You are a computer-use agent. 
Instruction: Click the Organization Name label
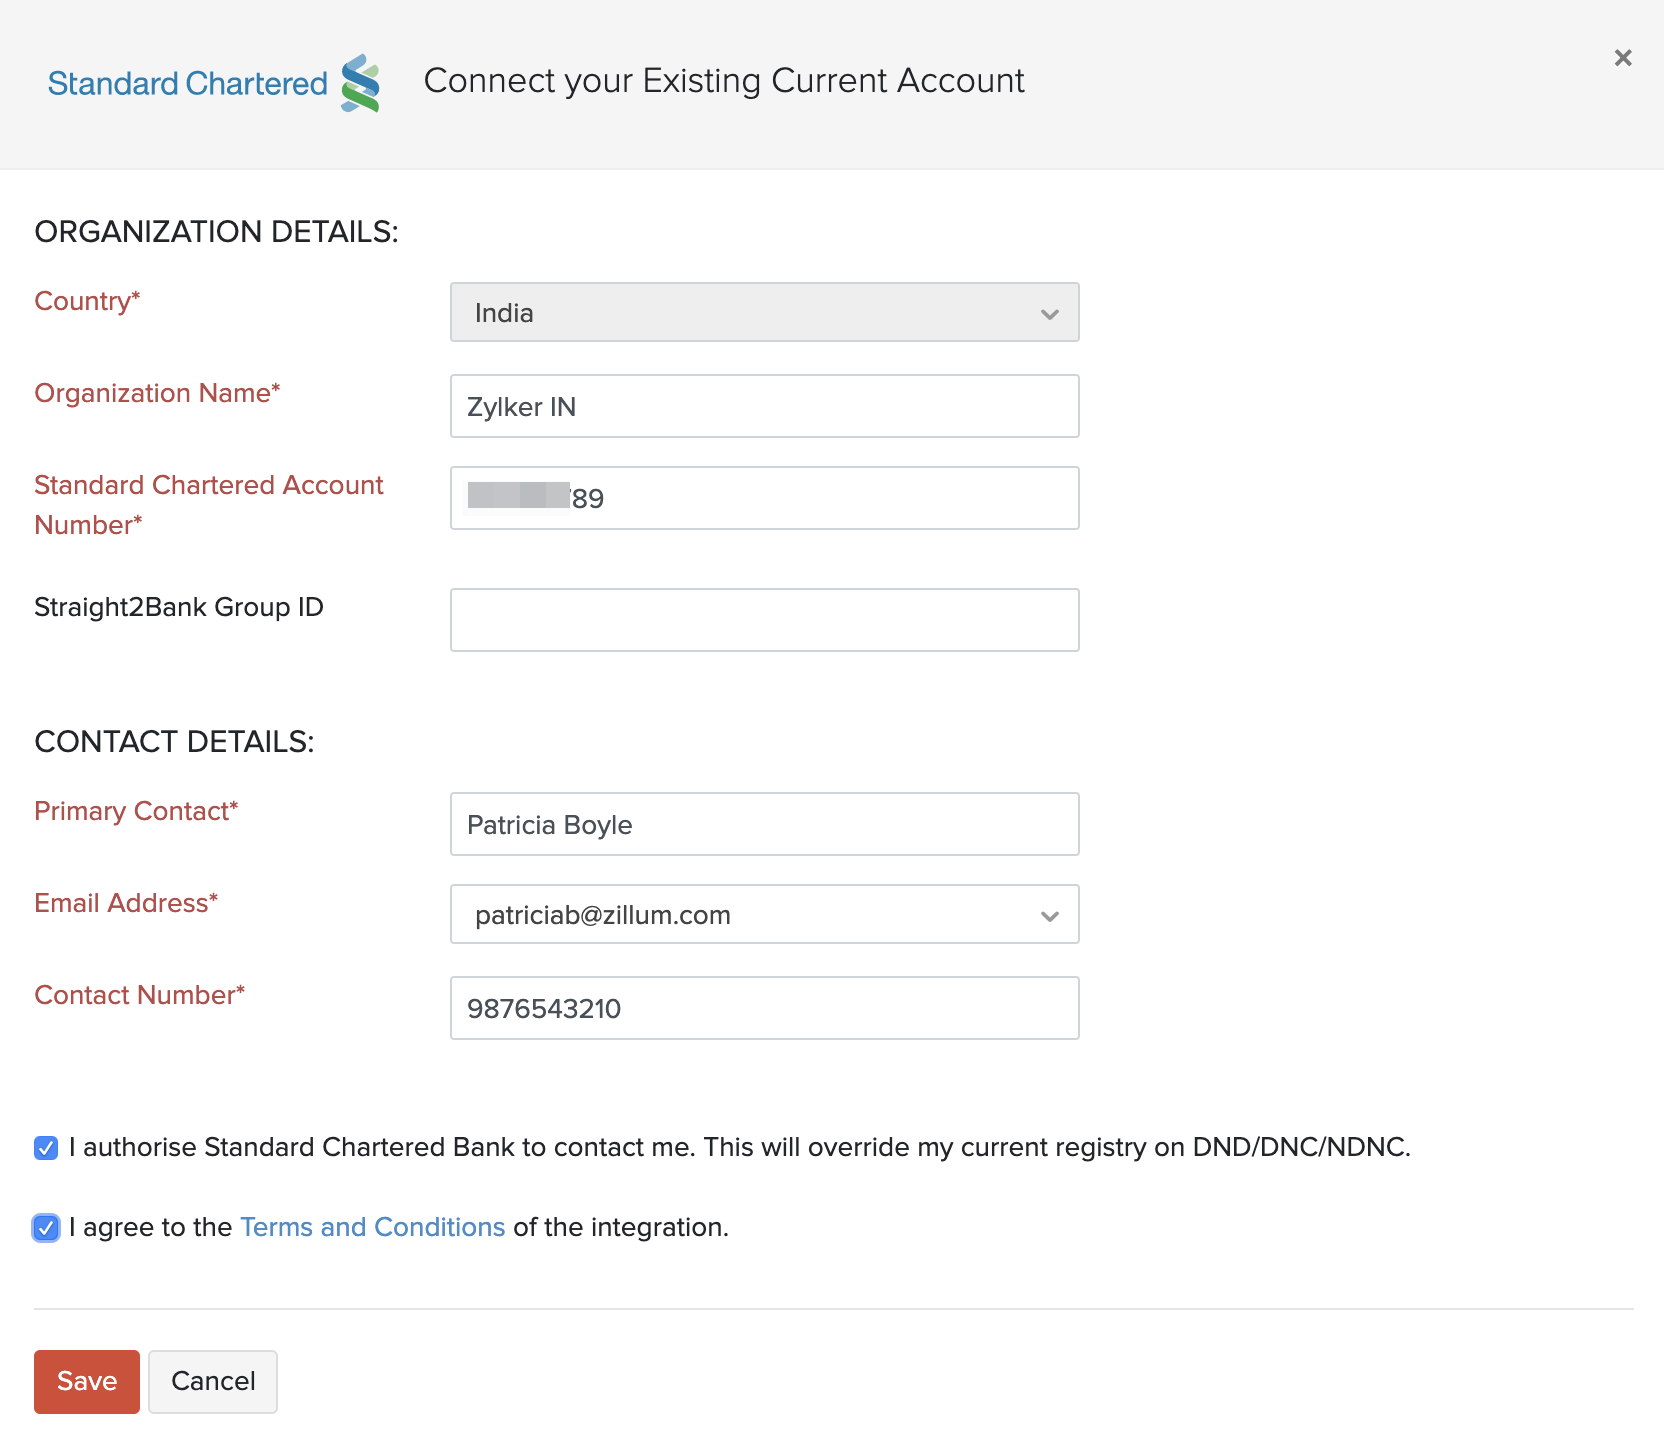(157, 393)
